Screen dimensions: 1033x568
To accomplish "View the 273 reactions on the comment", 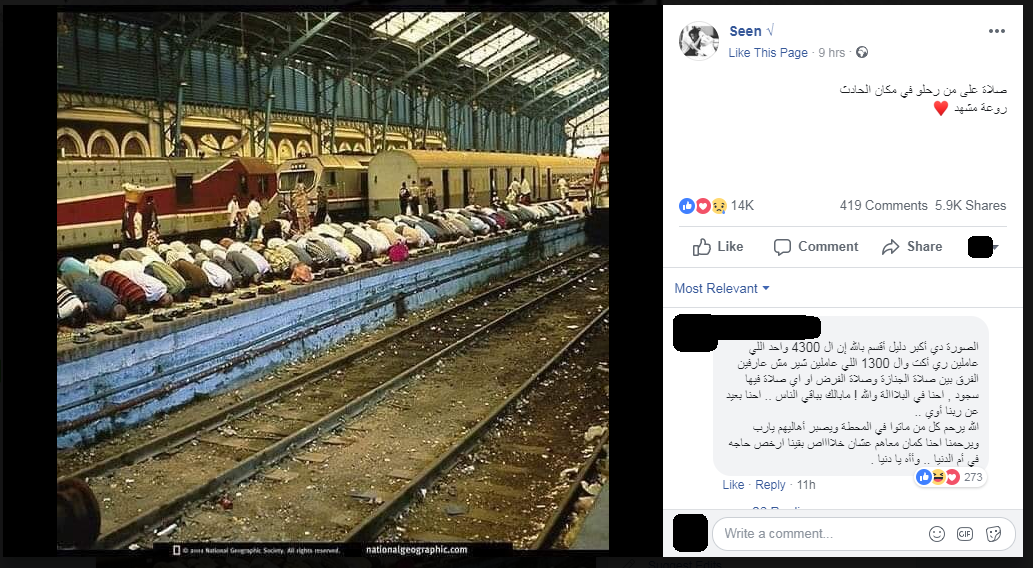I will pos(949,477).
